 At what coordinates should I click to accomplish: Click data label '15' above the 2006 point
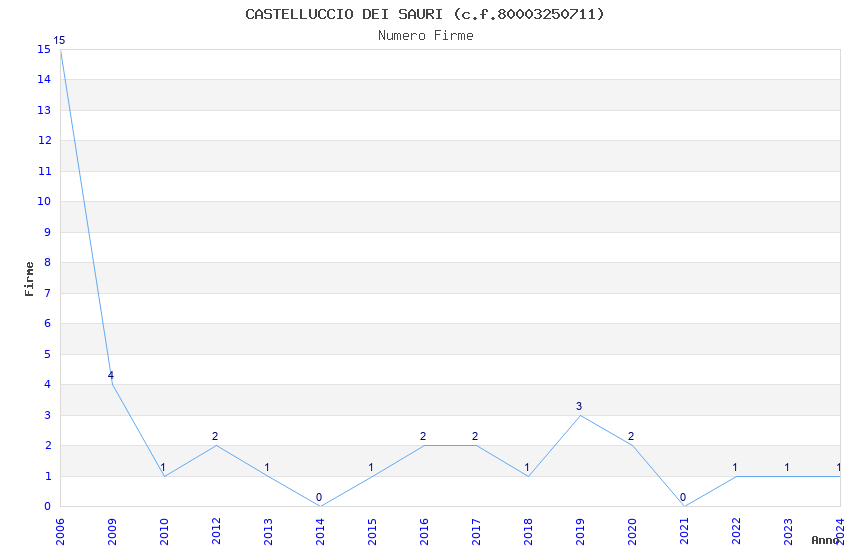click(59, 40)
